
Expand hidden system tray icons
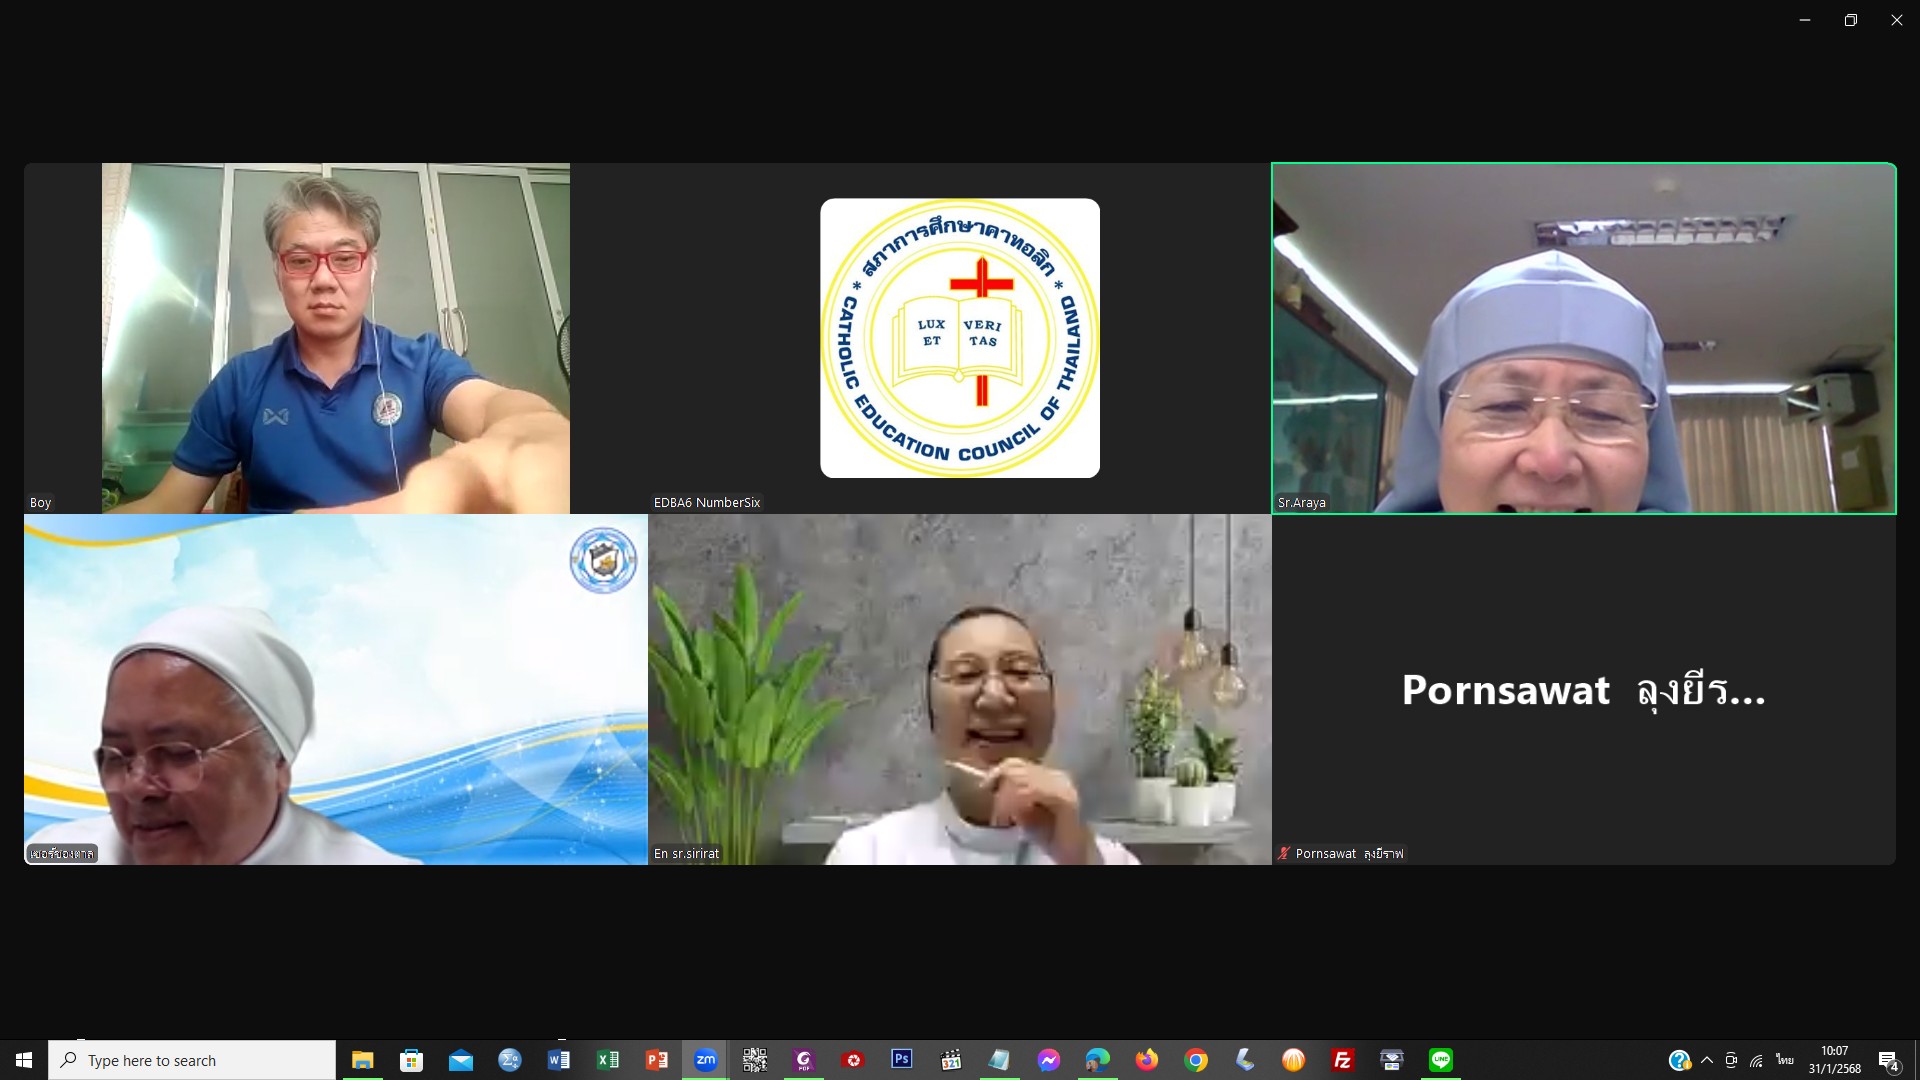1707,1060
